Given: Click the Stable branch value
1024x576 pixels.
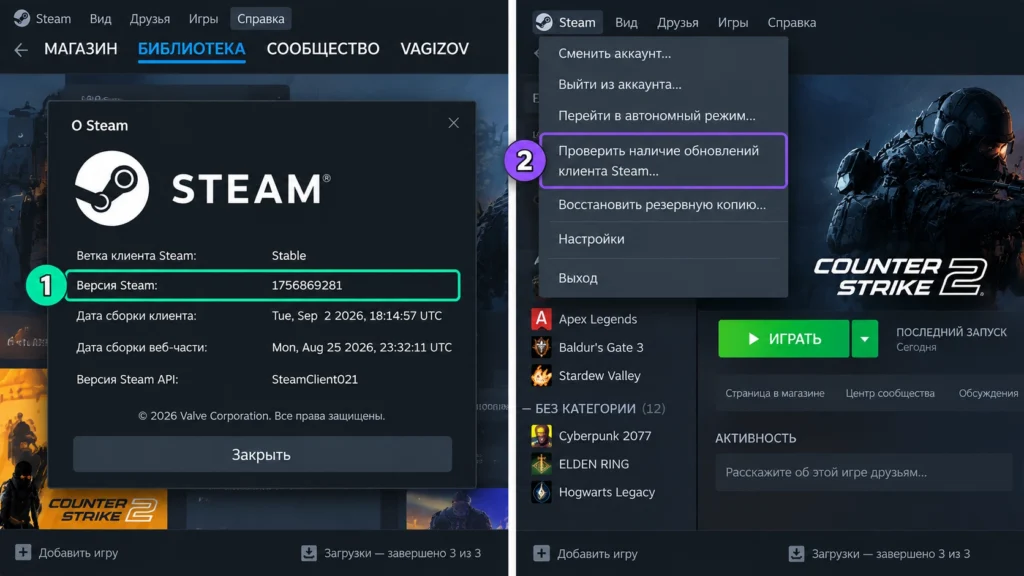Looking at the screenshot, I should pos(289,255).
